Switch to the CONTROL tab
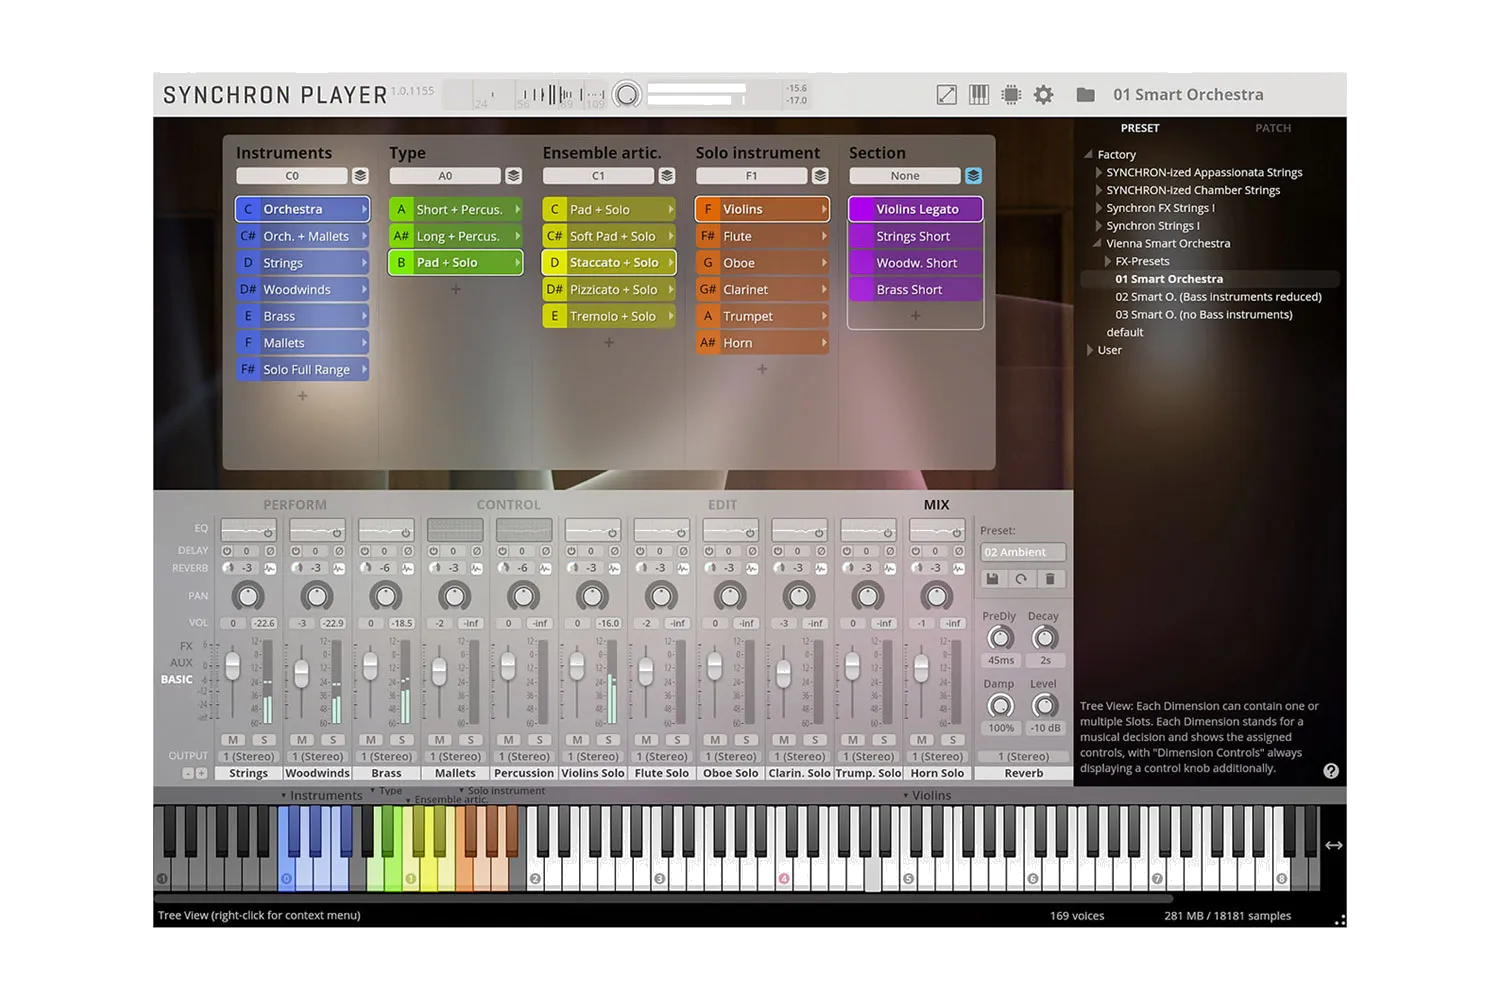1500x1000 pixels. [508, 505]
